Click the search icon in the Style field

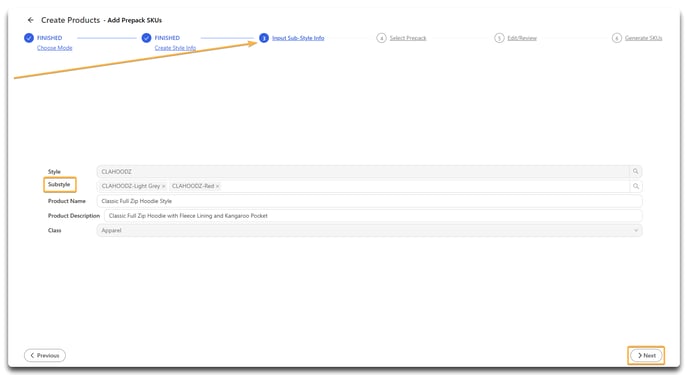click(635, 171)
